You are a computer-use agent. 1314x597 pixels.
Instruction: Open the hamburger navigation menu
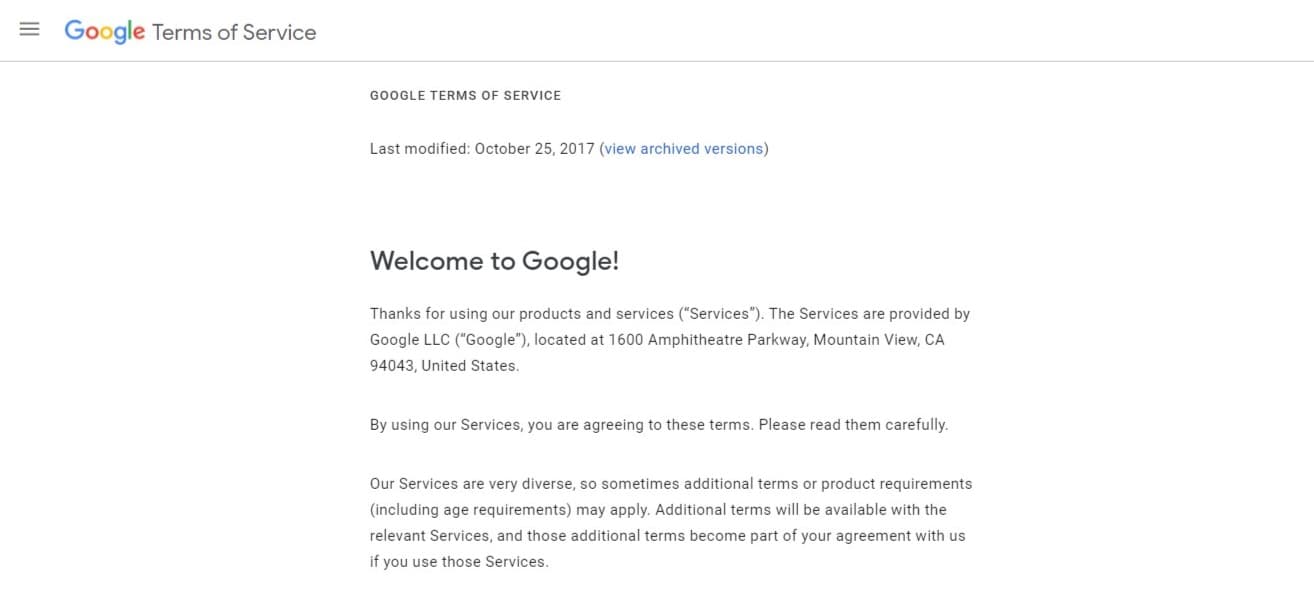[29, 30]
